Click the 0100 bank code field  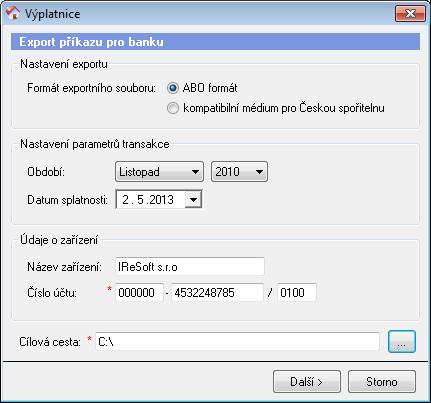pyautogui.click(x=297, y=293)
